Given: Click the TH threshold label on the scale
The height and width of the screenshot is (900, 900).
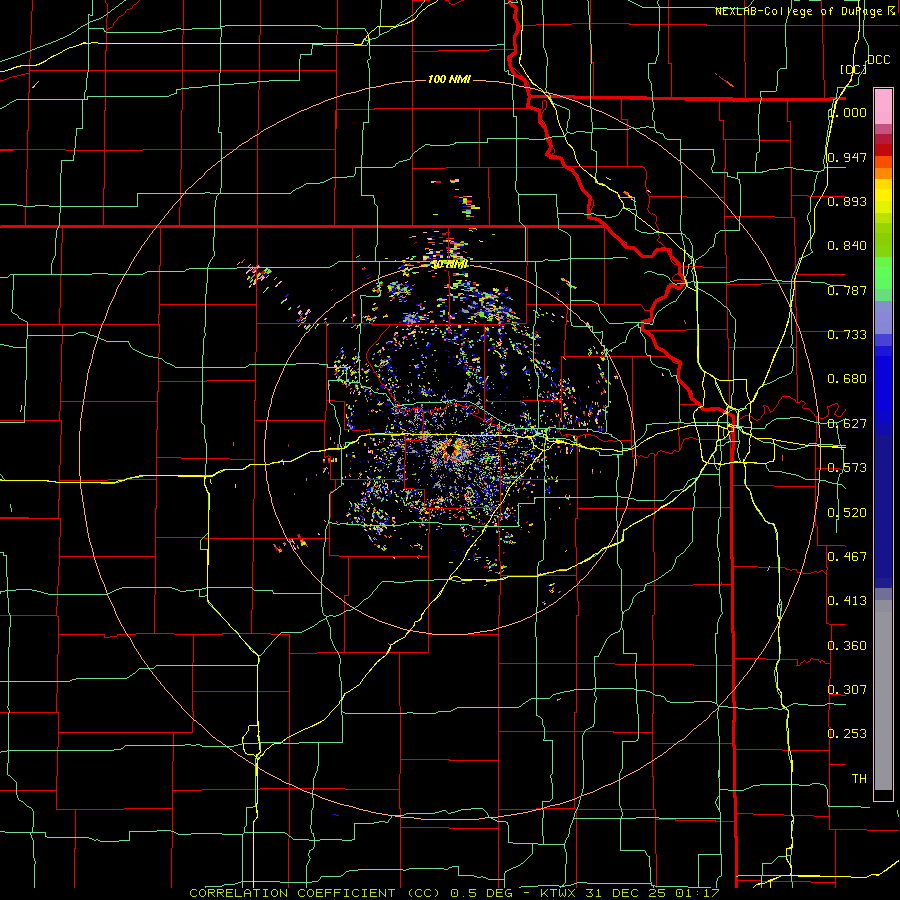Looking at the screenshot, I should pyautogui.click(x=859, y=779).
